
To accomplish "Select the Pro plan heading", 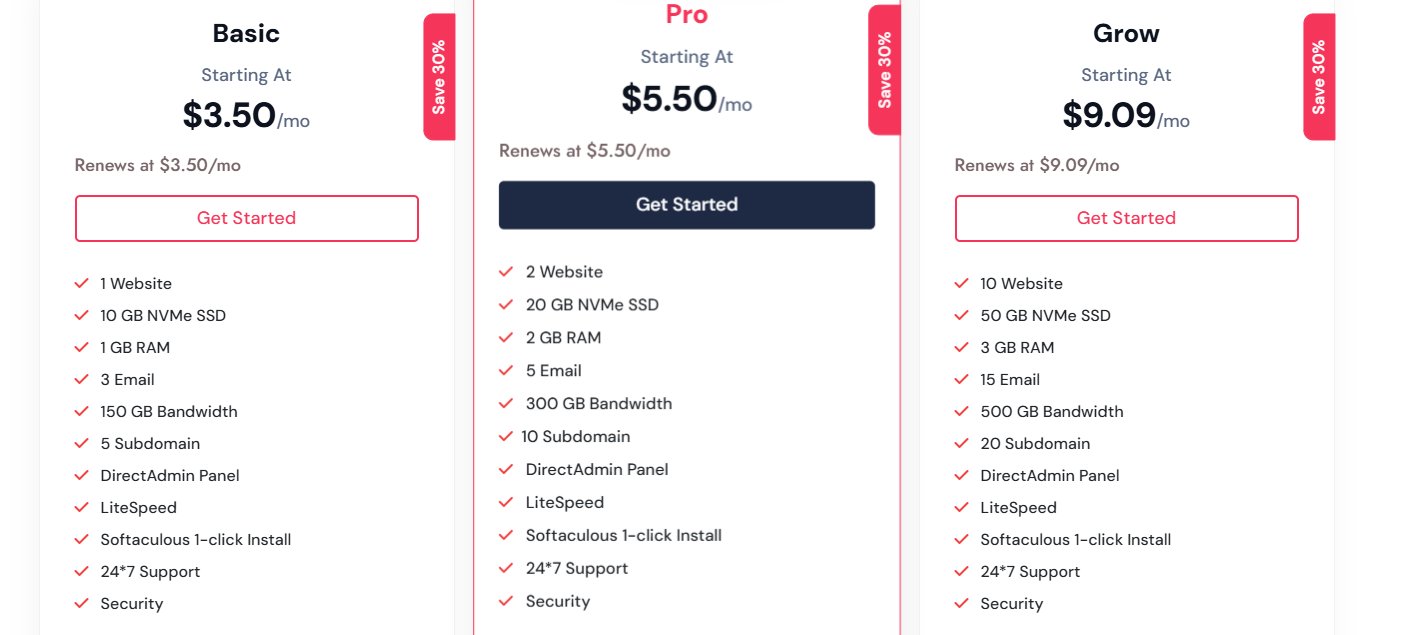I will (687, 14).
